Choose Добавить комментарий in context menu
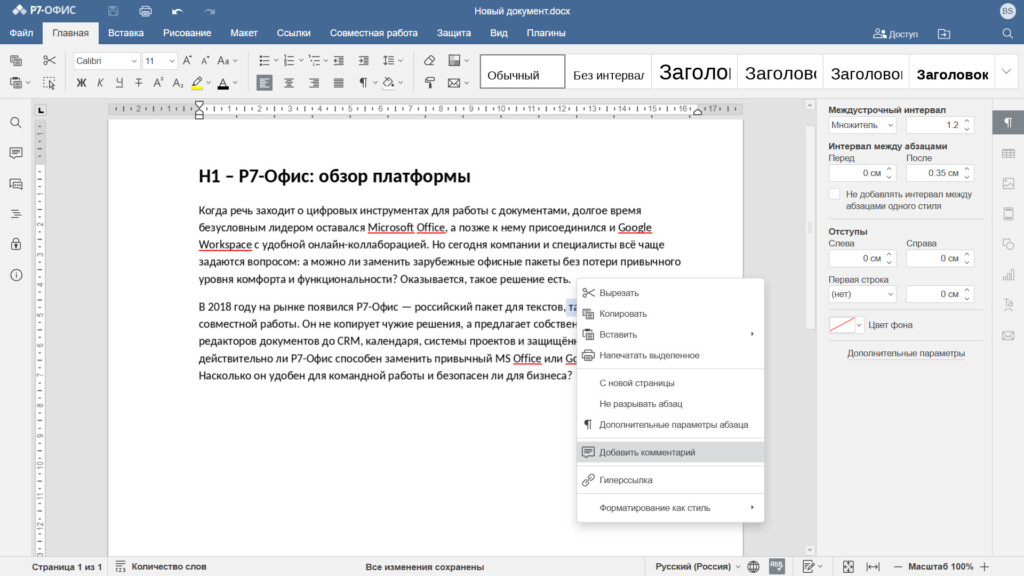The image size is (1024, 576). (671, 452)
